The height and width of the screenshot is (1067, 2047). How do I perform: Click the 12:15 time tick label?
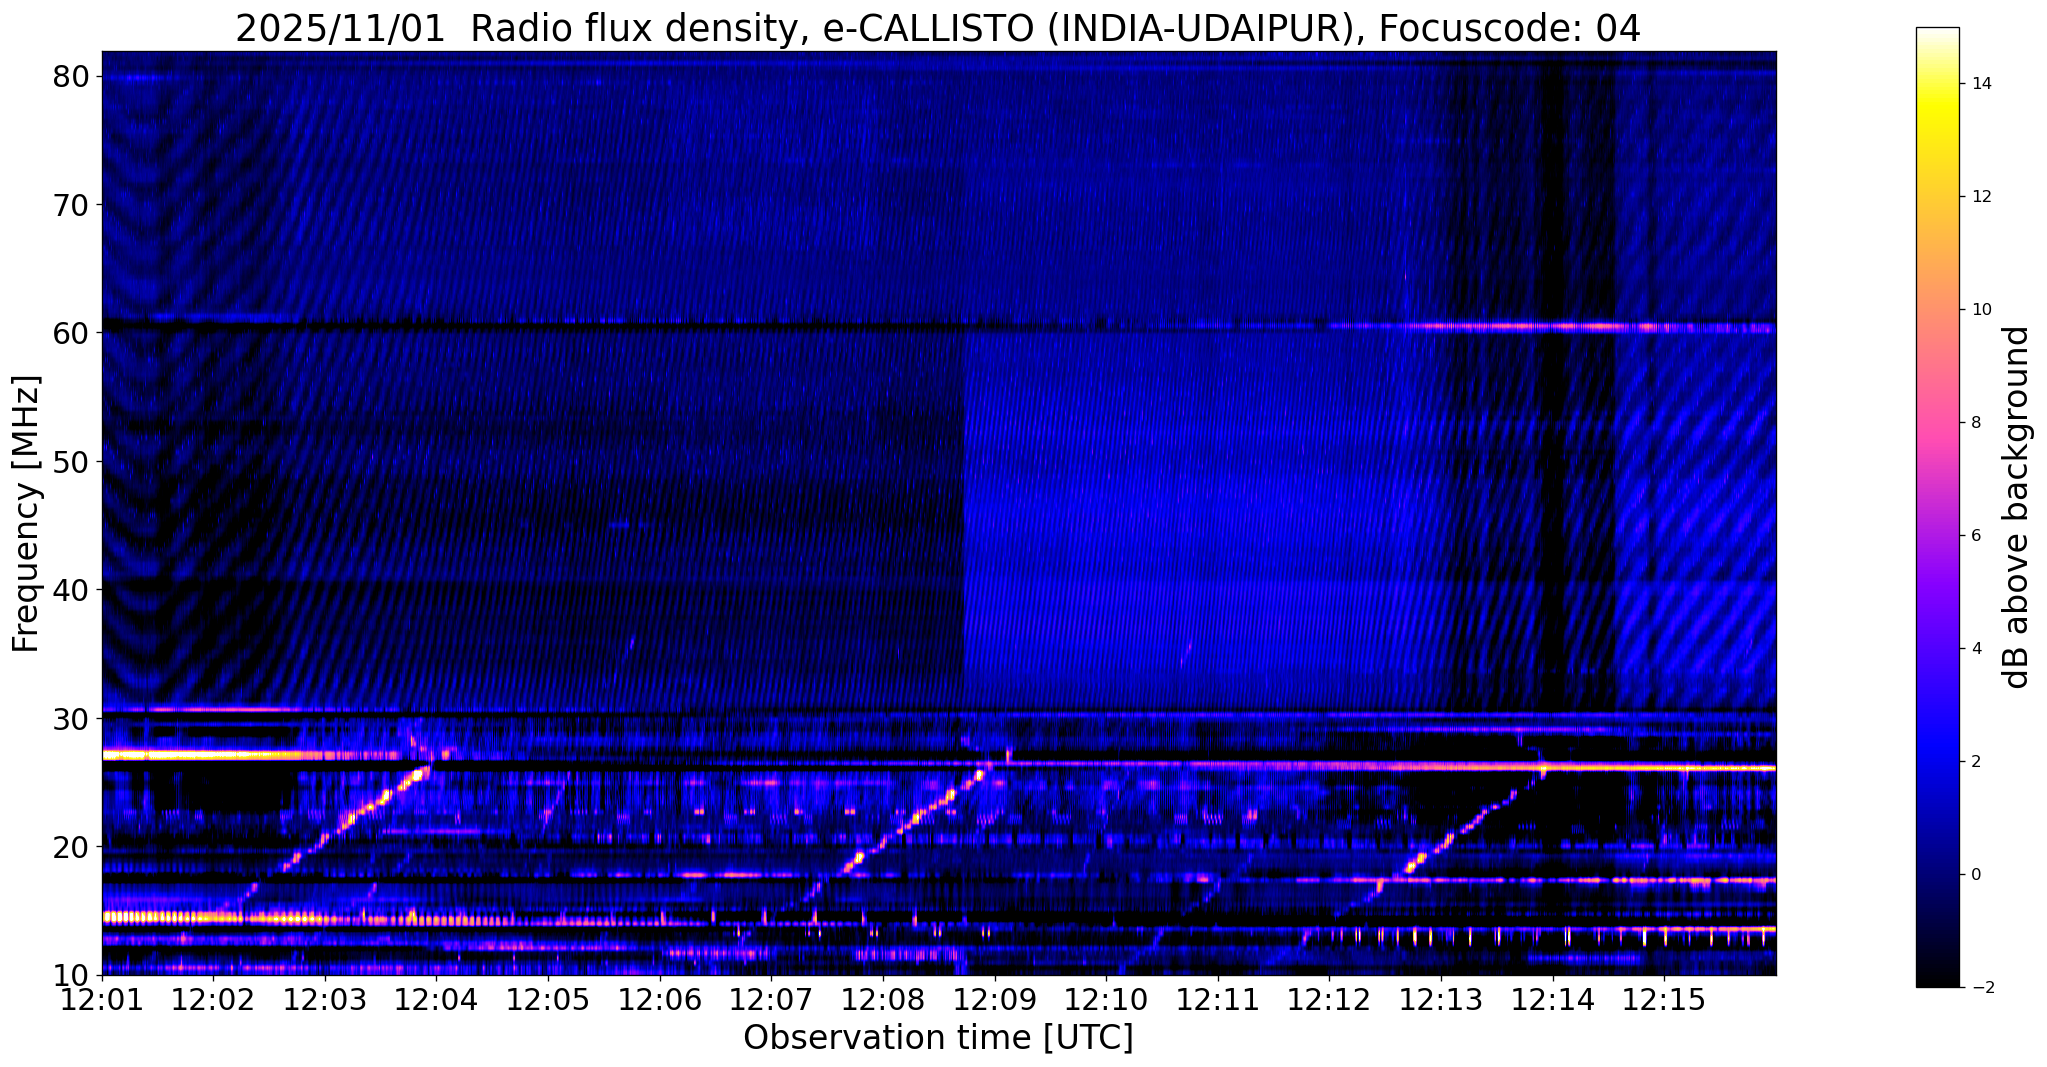point(1664,1001)
